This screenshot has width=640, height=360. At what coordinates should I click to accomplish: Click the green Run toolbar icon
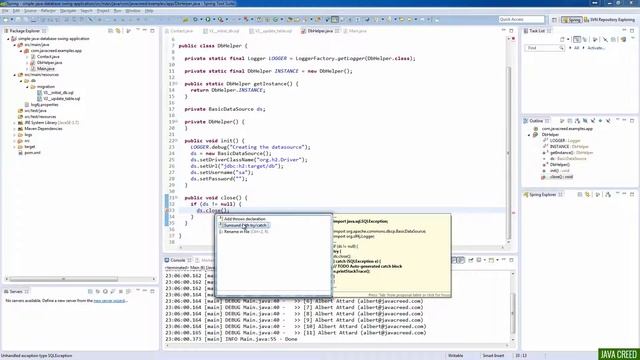208,20
